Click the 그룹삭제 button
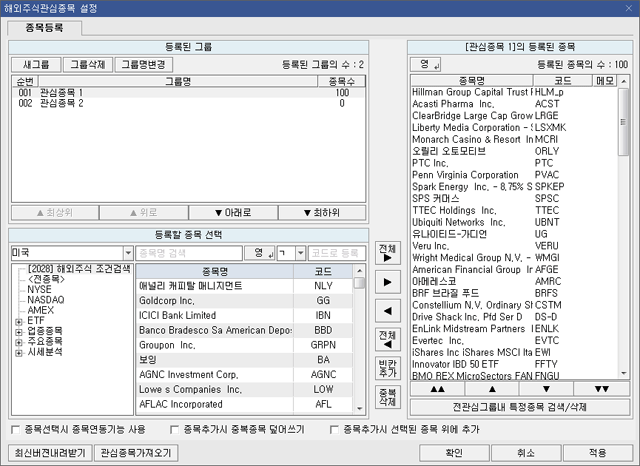Viewport: 640px width, 466px height. click(88, 64)
